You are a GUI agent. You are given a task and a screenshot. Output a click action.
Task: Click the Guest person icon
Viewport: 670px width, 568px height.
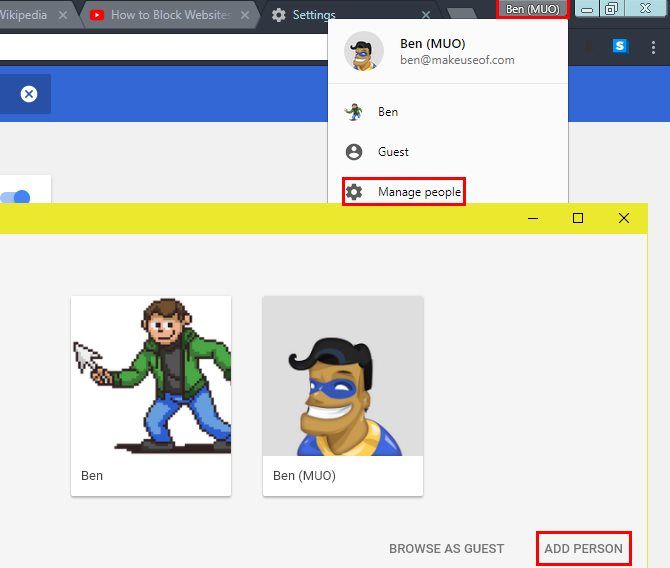pyautogui.click(x=354, y=152)
